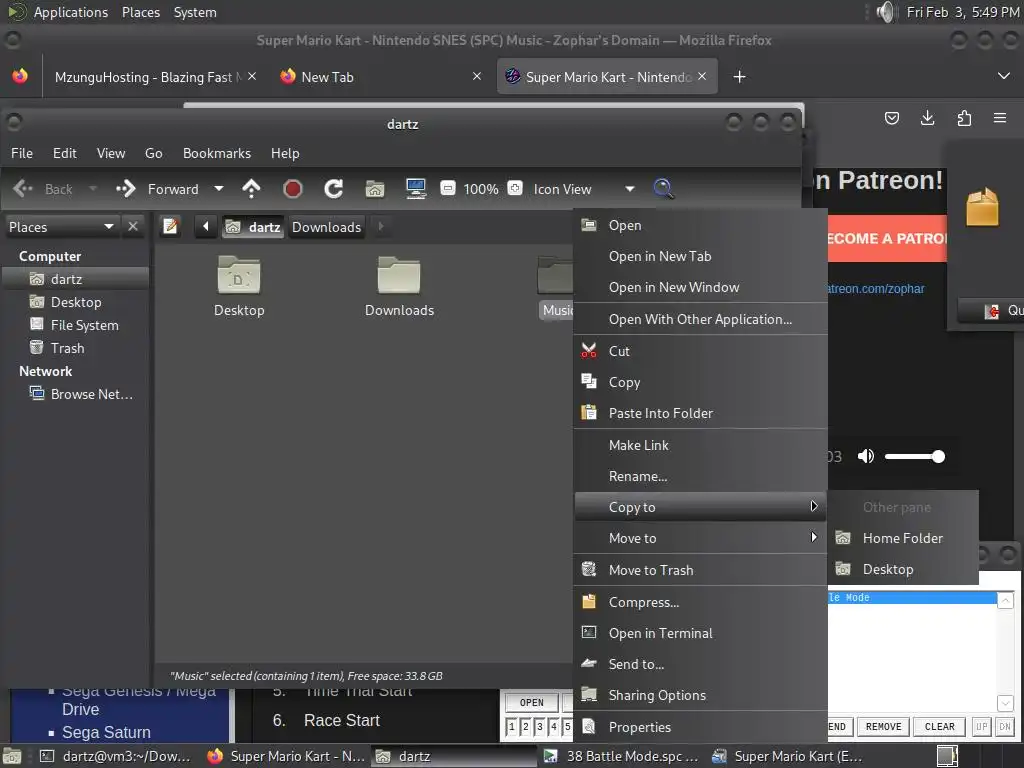Image resolution: width=1024 pixels, height=768 pixels.
Task: Open the Bookmarks menu
Action: pos(217,153)
